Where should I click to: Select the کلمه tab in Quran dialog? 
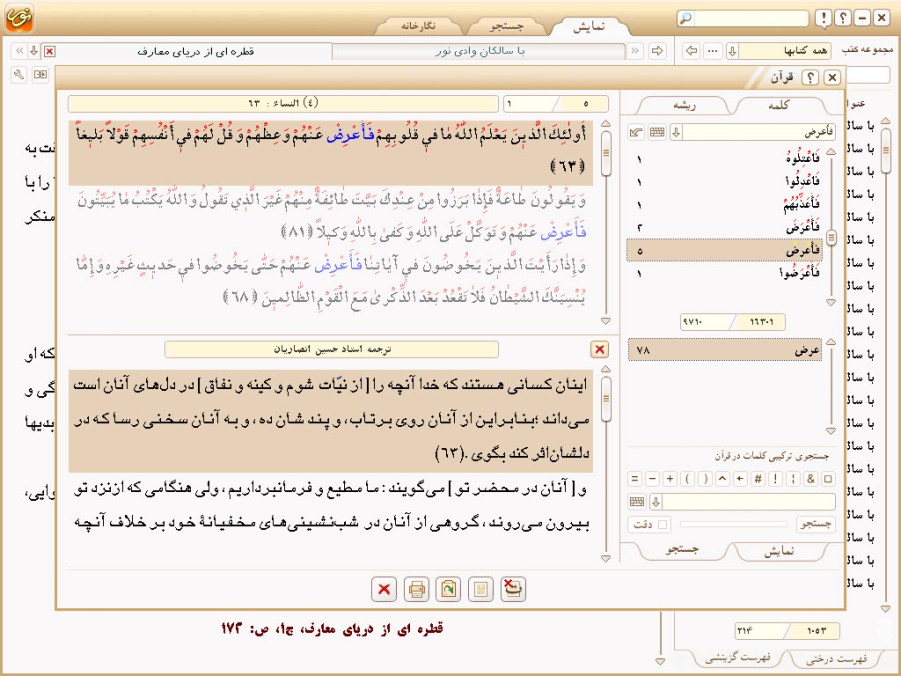pyautogui.click(x=778, y=105)
